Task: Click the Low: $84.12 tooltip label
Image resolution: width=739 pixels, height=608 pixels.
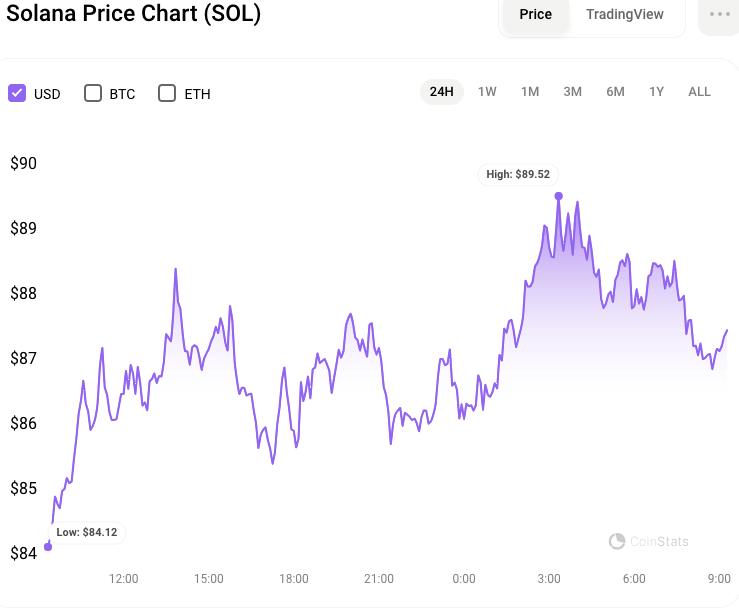Action: [87, 532]
